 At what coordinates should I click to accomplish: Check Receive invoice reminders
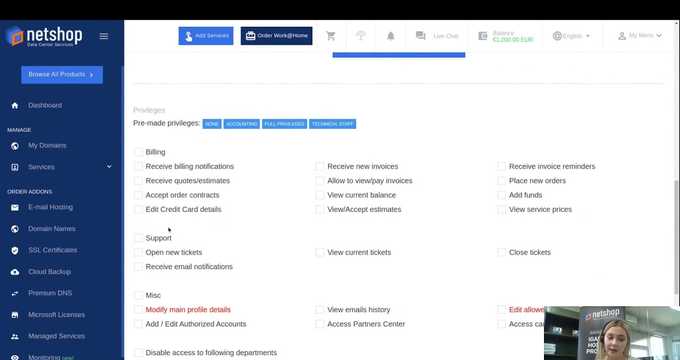(502, 166)
